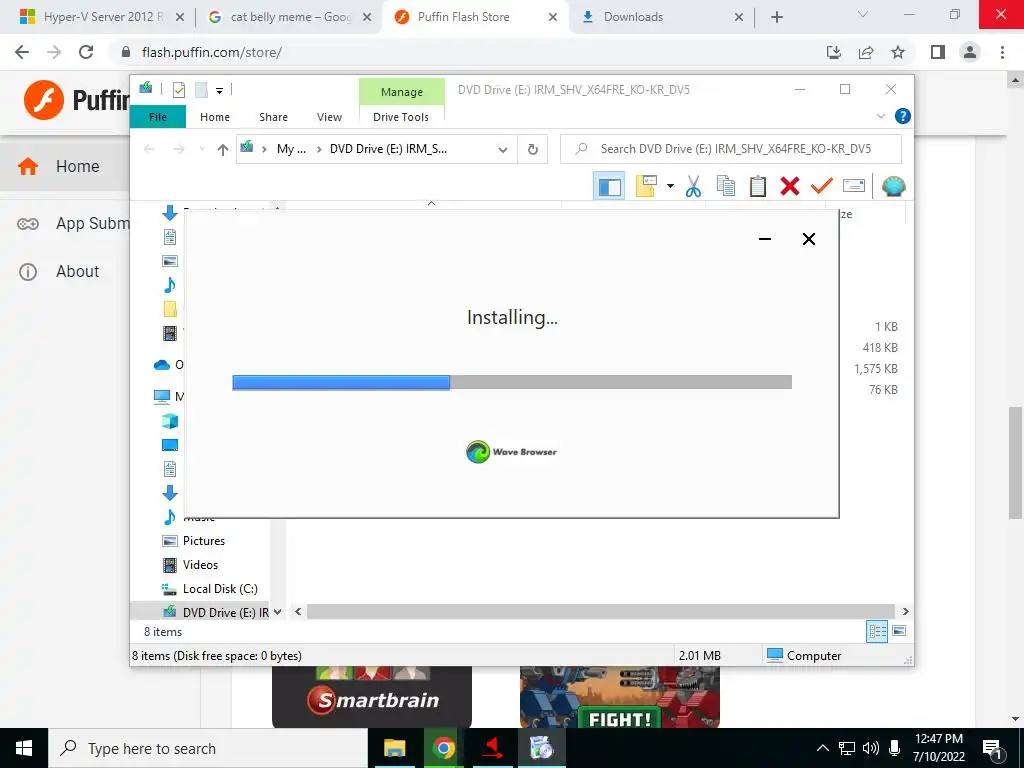Select the This PC monitor icon in navigation pane
This screenshot has width=1024, height=768.
pyautogui.click(x=162, y=396)
